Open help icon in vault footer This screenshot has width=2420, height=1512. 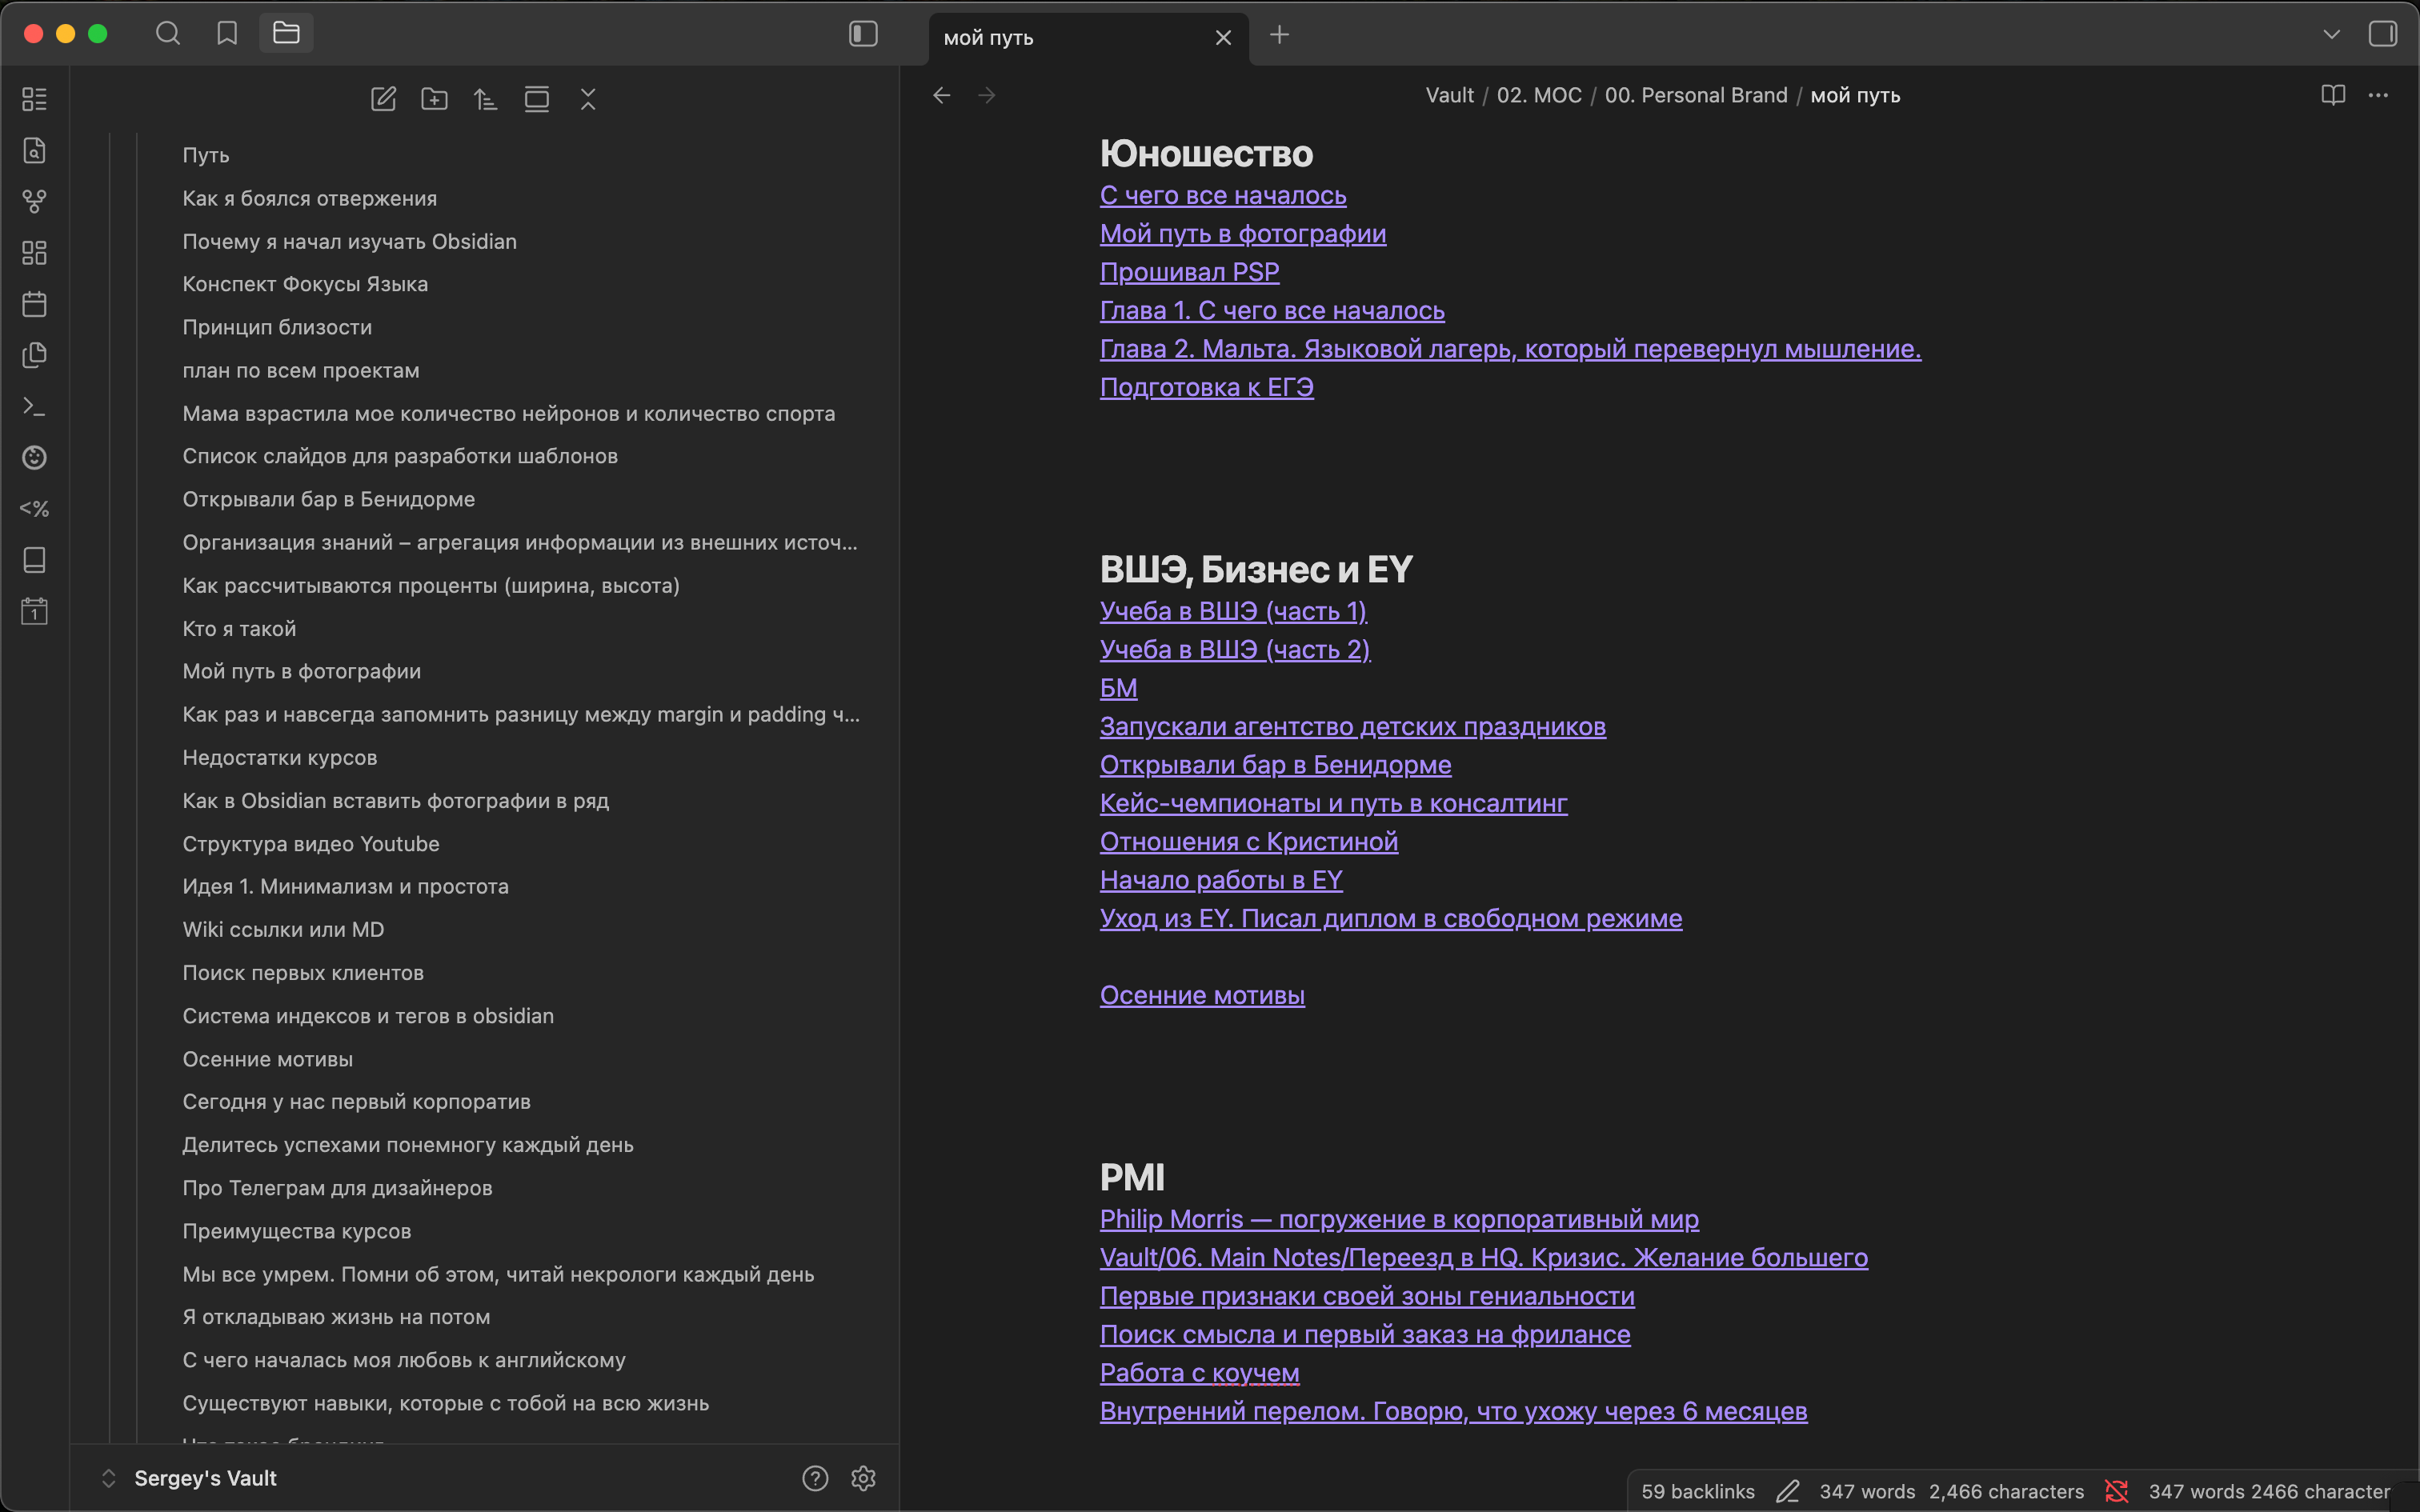tap(815, 1478)
